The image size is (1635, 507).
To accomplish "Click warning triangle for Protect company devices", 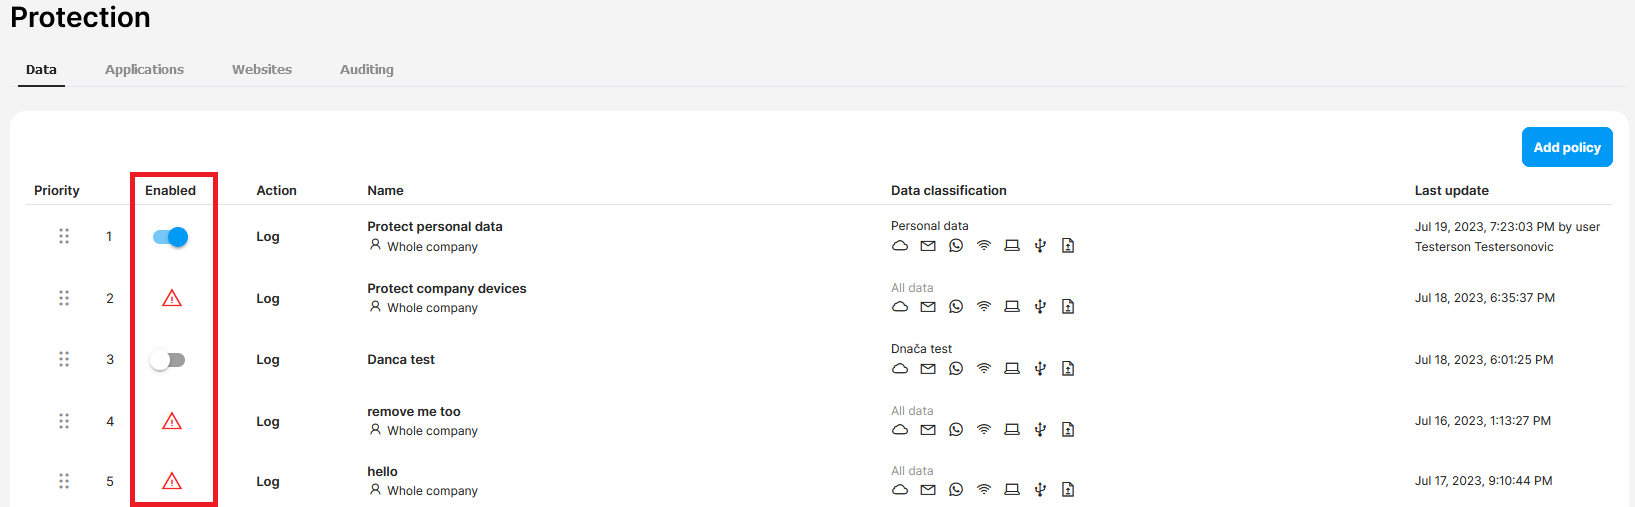I will (x=172, y=298).
